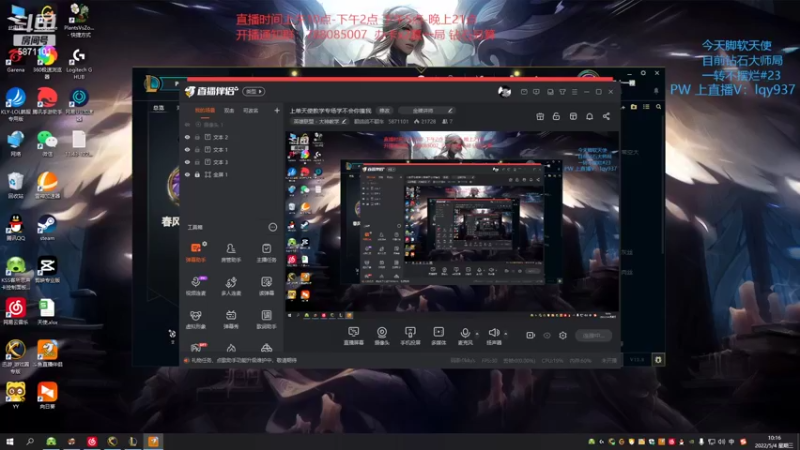Viewport: 800px width, 450px height.
Task: Toggle the preview eye icon near start button
Action: (x=547, y=335)
